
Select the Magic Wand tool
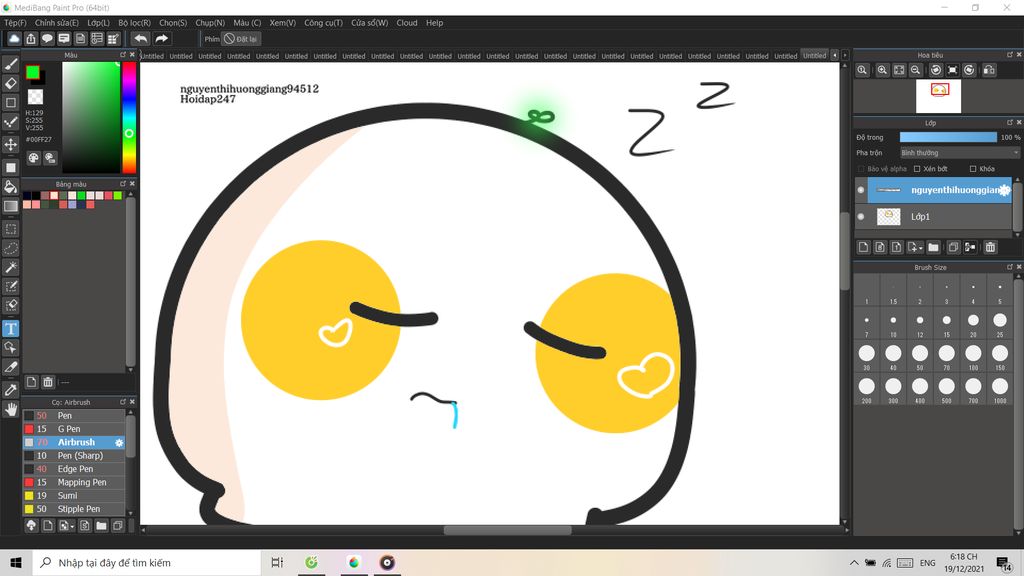click(10, 267)
